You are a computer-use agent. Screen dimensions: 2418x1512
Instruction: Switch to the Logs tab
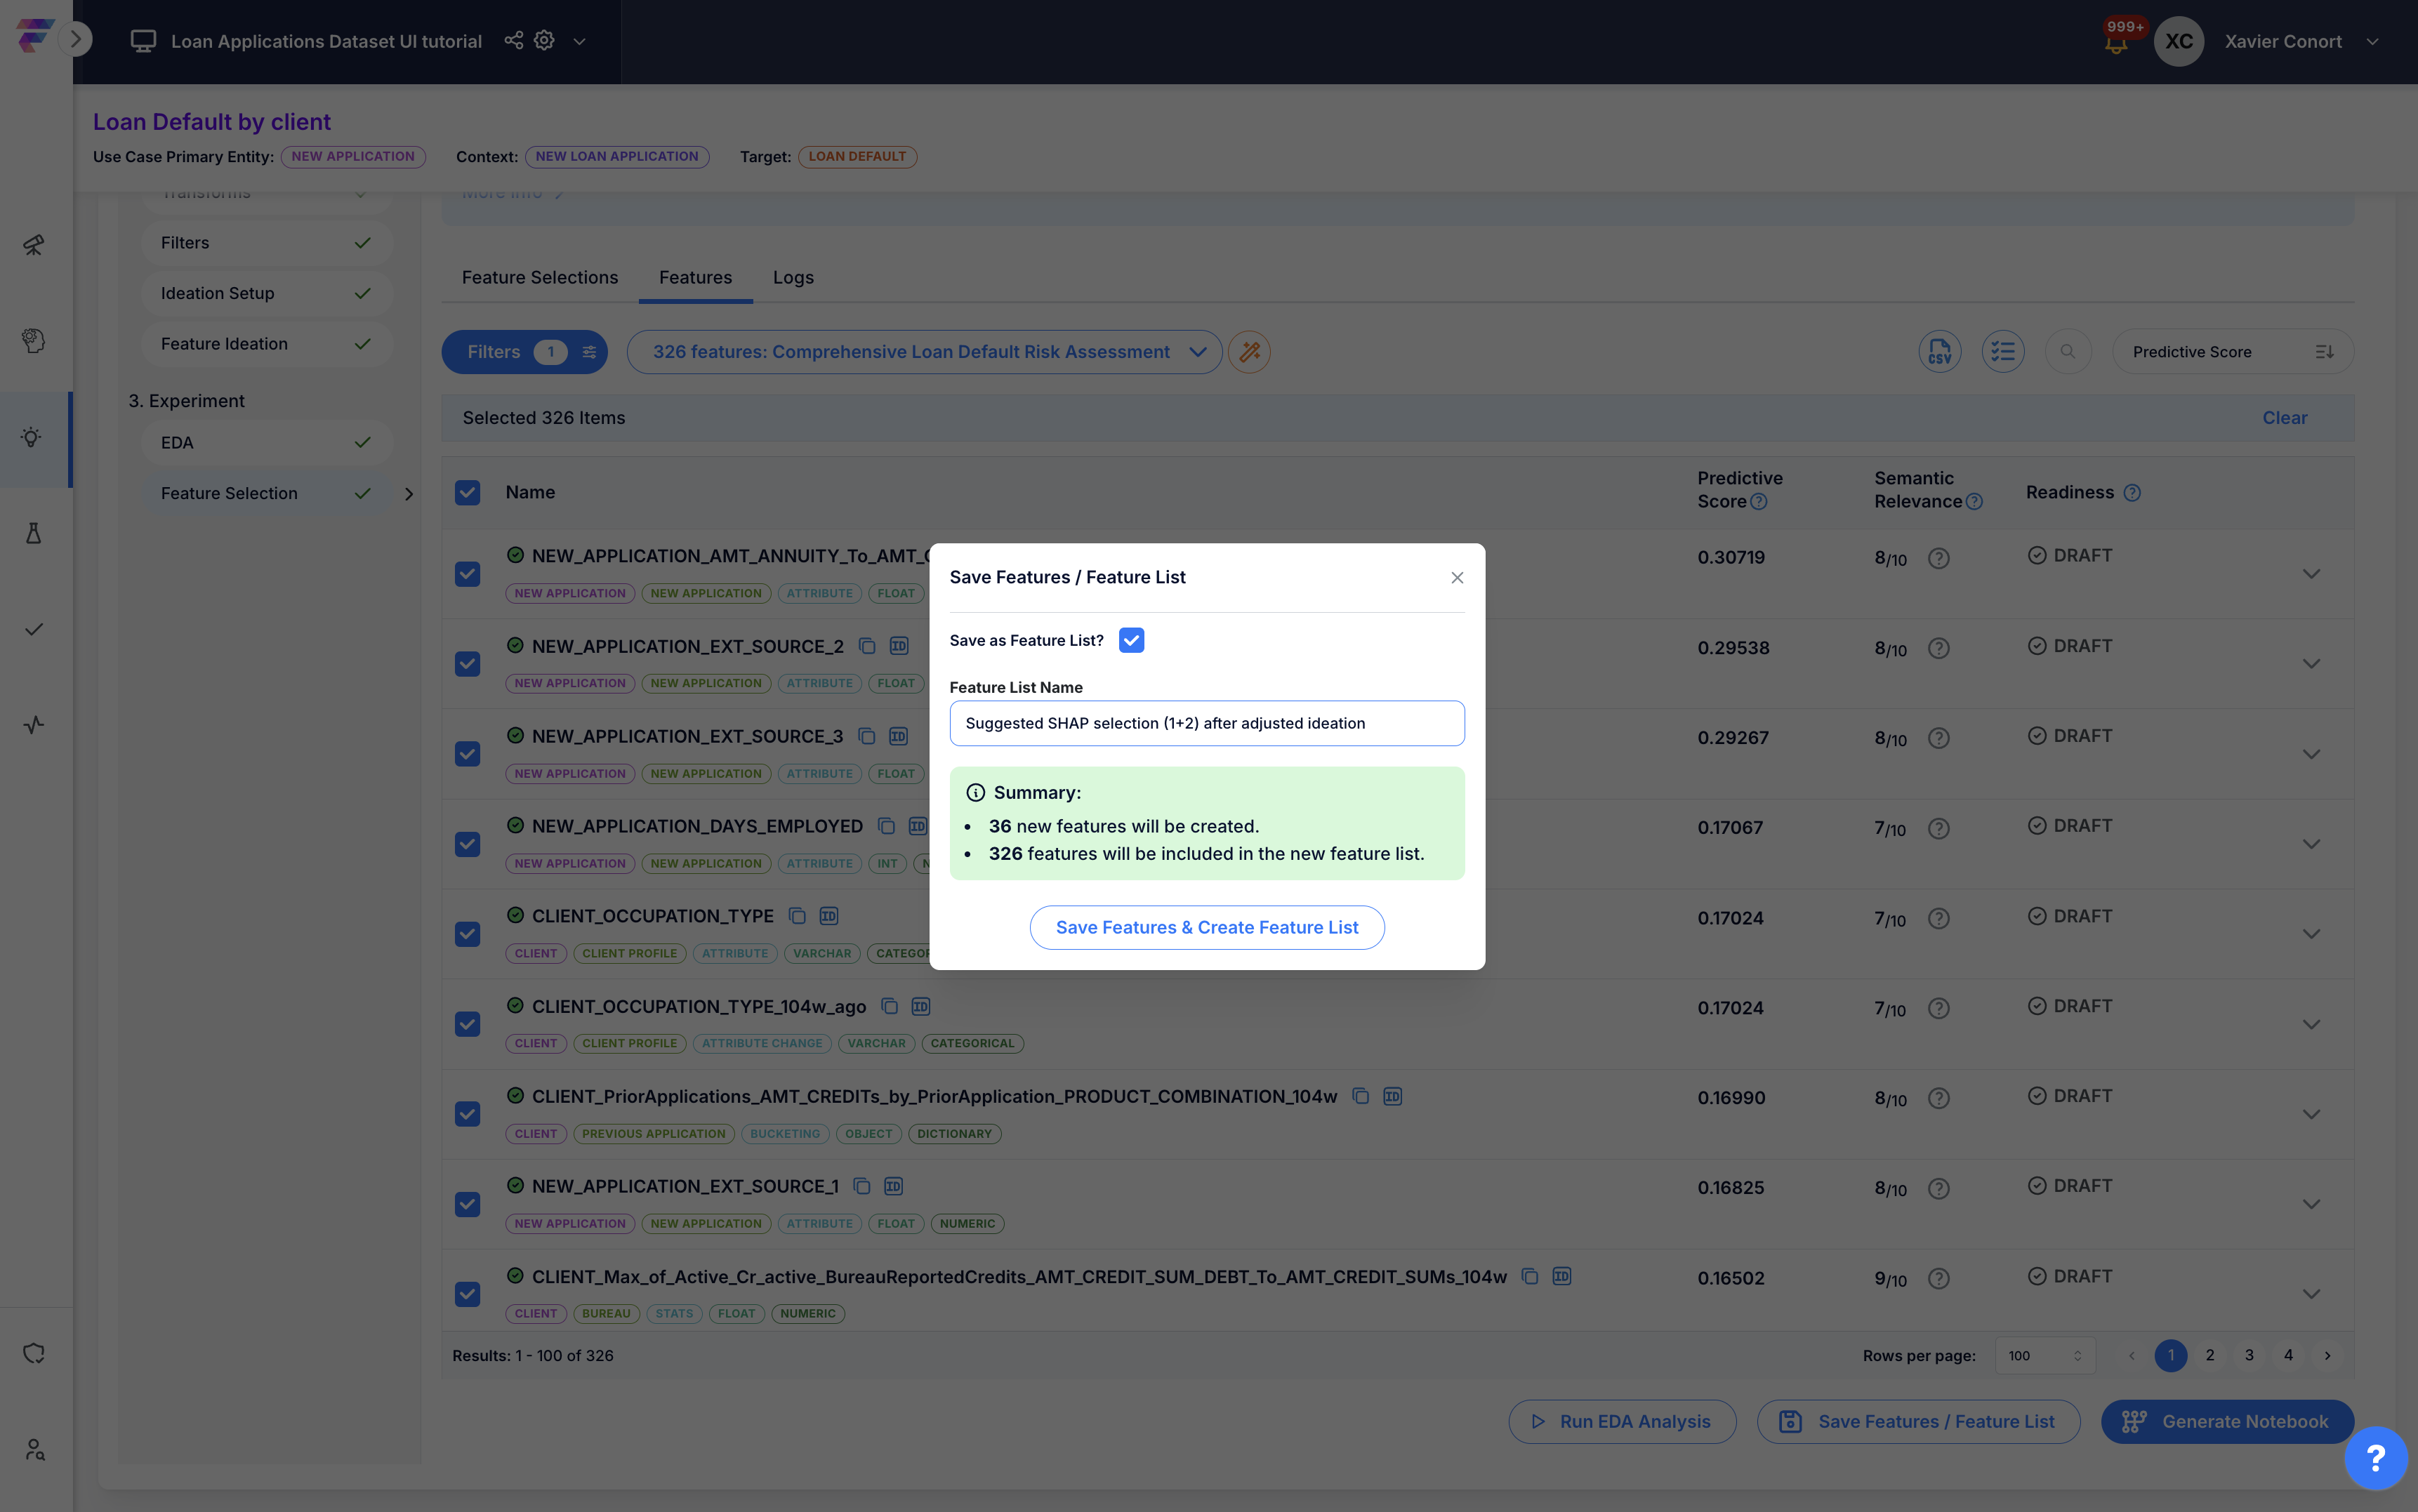point(793,278)
